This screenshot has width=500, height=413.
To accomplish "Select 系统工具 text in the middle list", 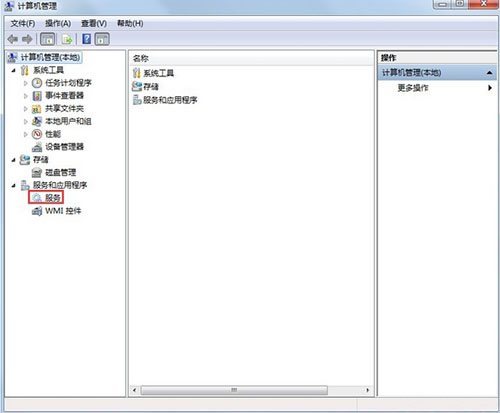I will tap(159, 73).
